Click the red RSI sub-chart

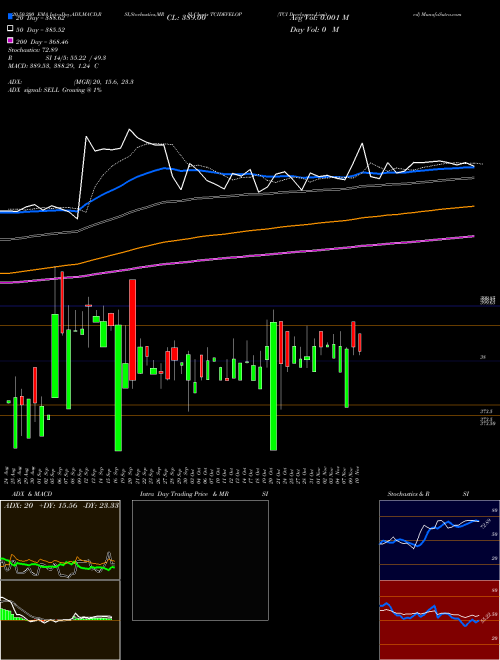[439, 620]
